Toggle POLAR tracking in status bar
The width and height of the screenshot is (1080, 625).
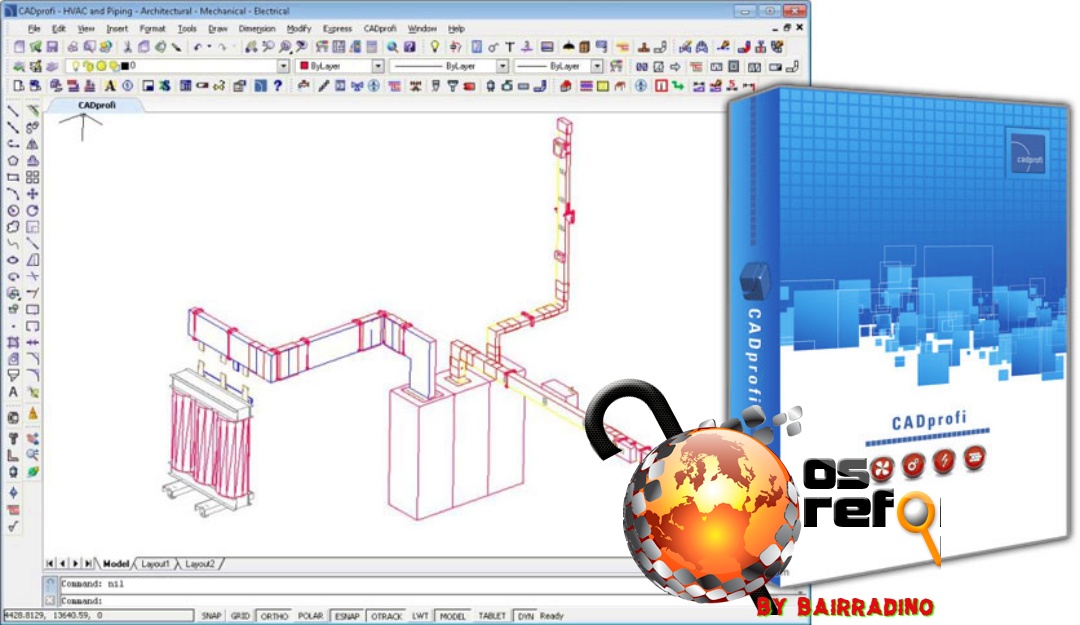311,616
